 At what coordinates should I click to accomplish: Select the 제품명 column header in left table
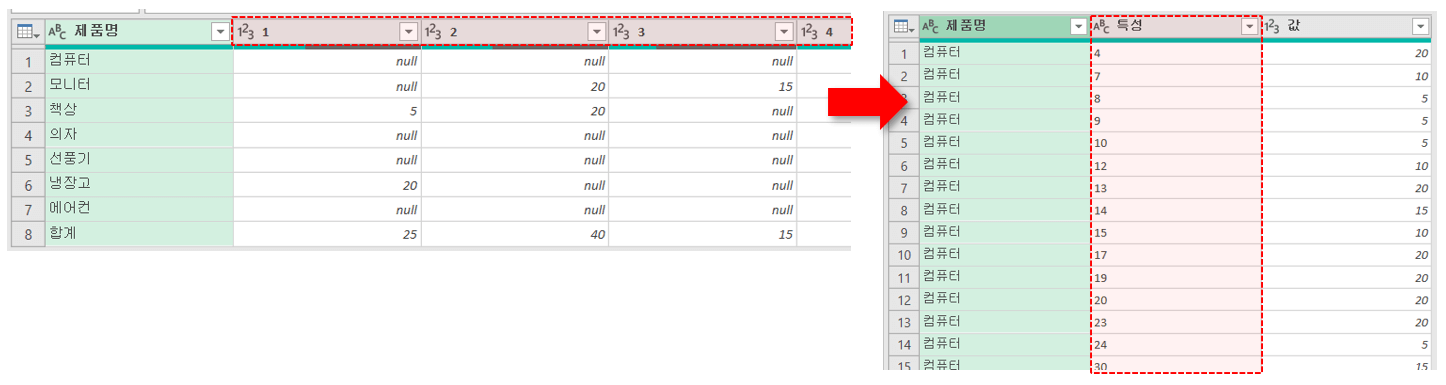139,32
